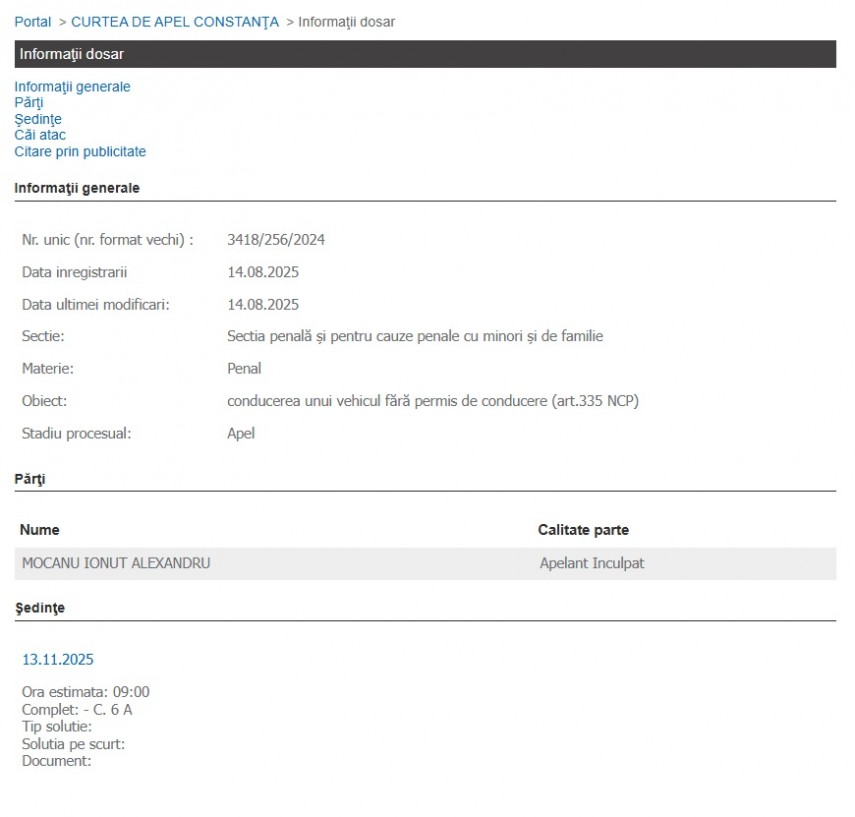Open CURTEA DE APEL CONSTANȚA breadcrumb link
Image resolution: width=855 pixels, height=817 pixels.
point(174,22)
